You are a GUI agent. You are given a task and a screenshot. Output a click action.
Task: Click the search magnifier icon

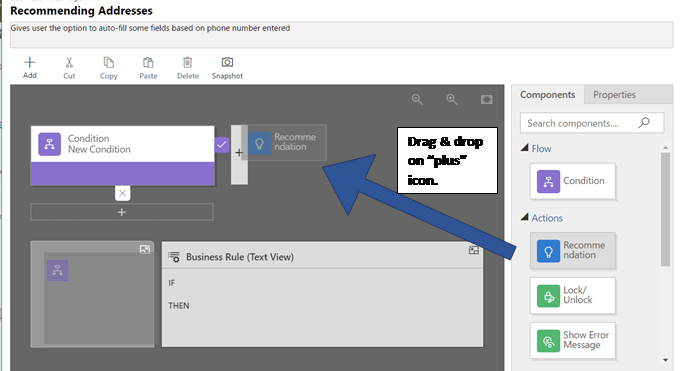(644, 123)
